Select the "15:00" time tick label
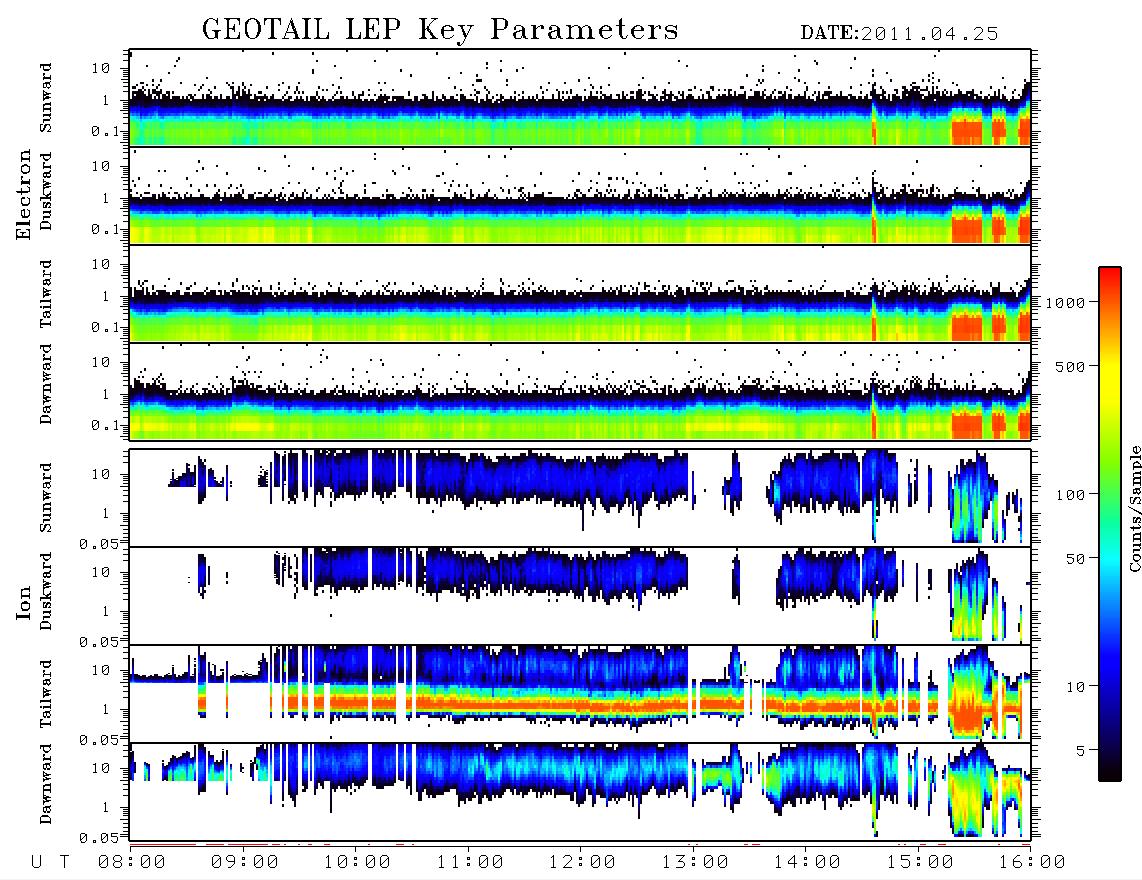 (920, 863)
